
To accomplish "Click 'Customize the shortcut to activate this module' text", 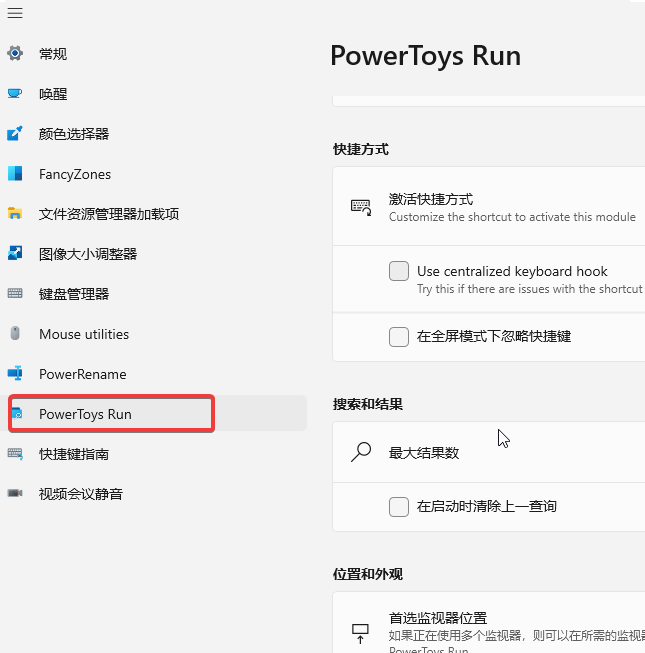I will tap(512, 217).
